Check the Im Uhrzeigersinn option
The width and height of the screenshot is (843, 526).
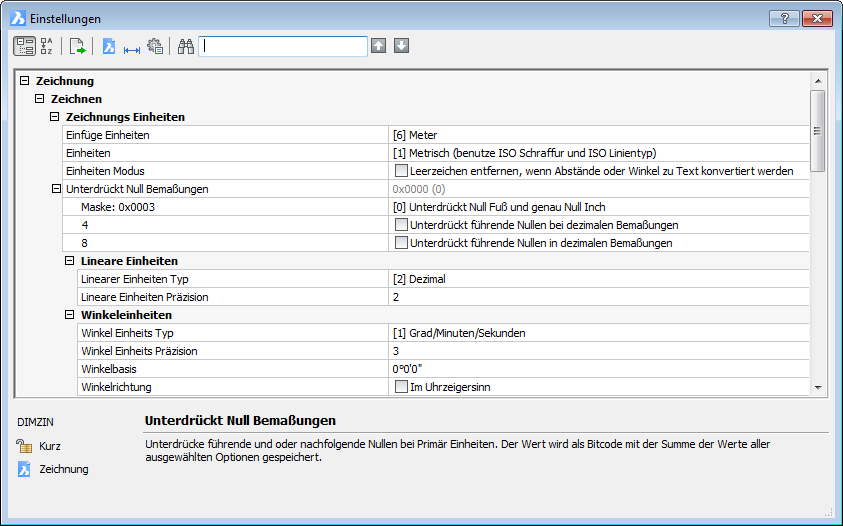pyautogui.click(x=401, y=387)
